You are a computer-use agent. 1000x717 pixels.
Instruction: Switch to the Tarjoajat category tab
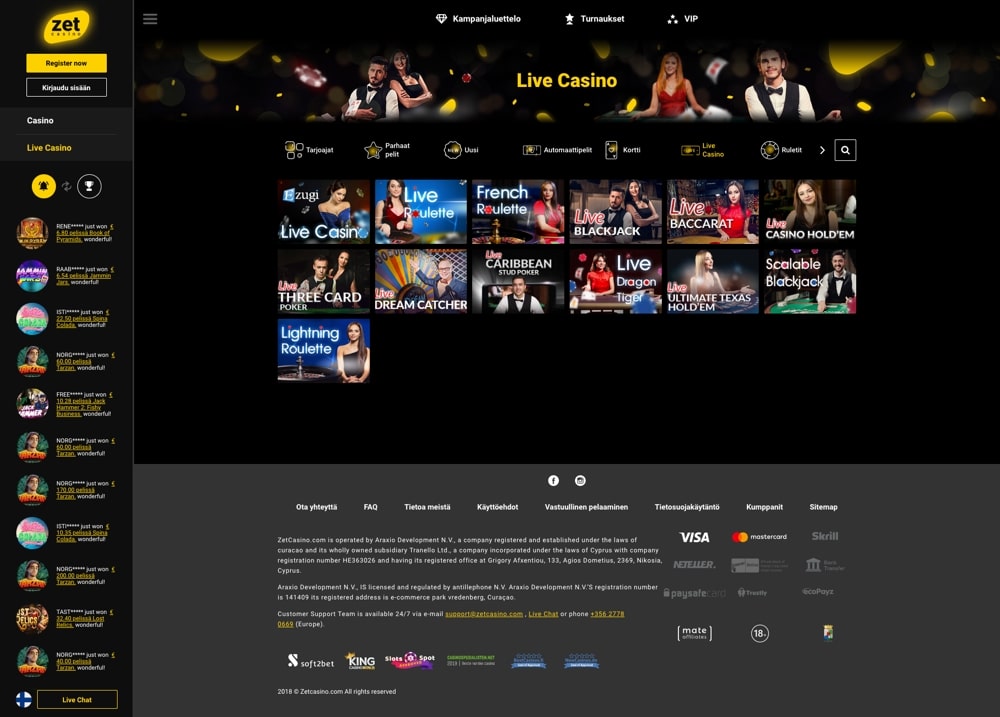[309, 150]
